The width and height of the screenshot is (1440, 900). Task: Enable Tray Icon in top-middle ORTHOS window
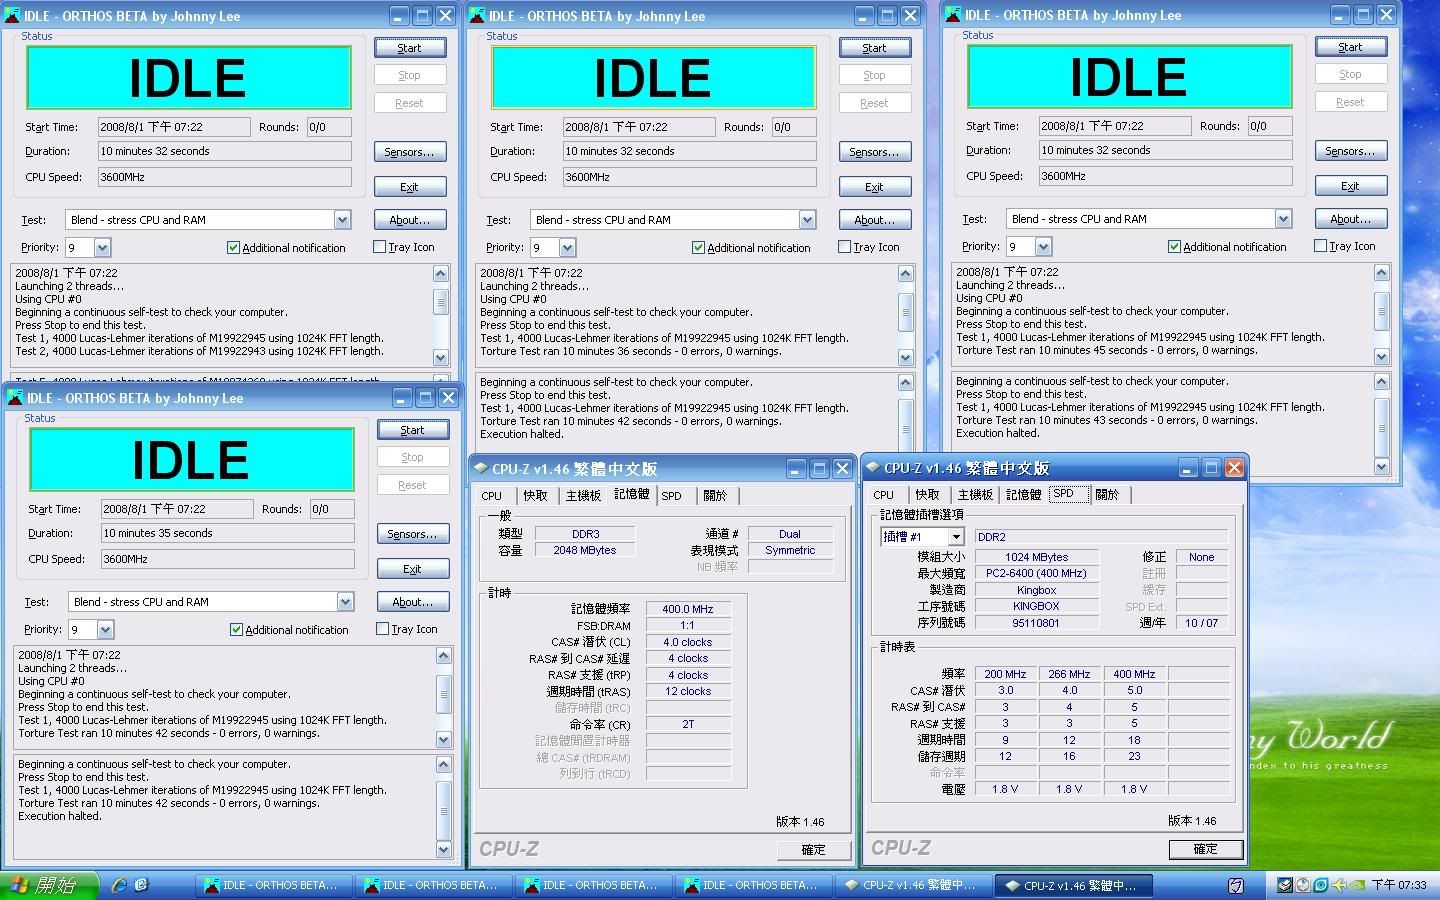click(x=844, y=247)
